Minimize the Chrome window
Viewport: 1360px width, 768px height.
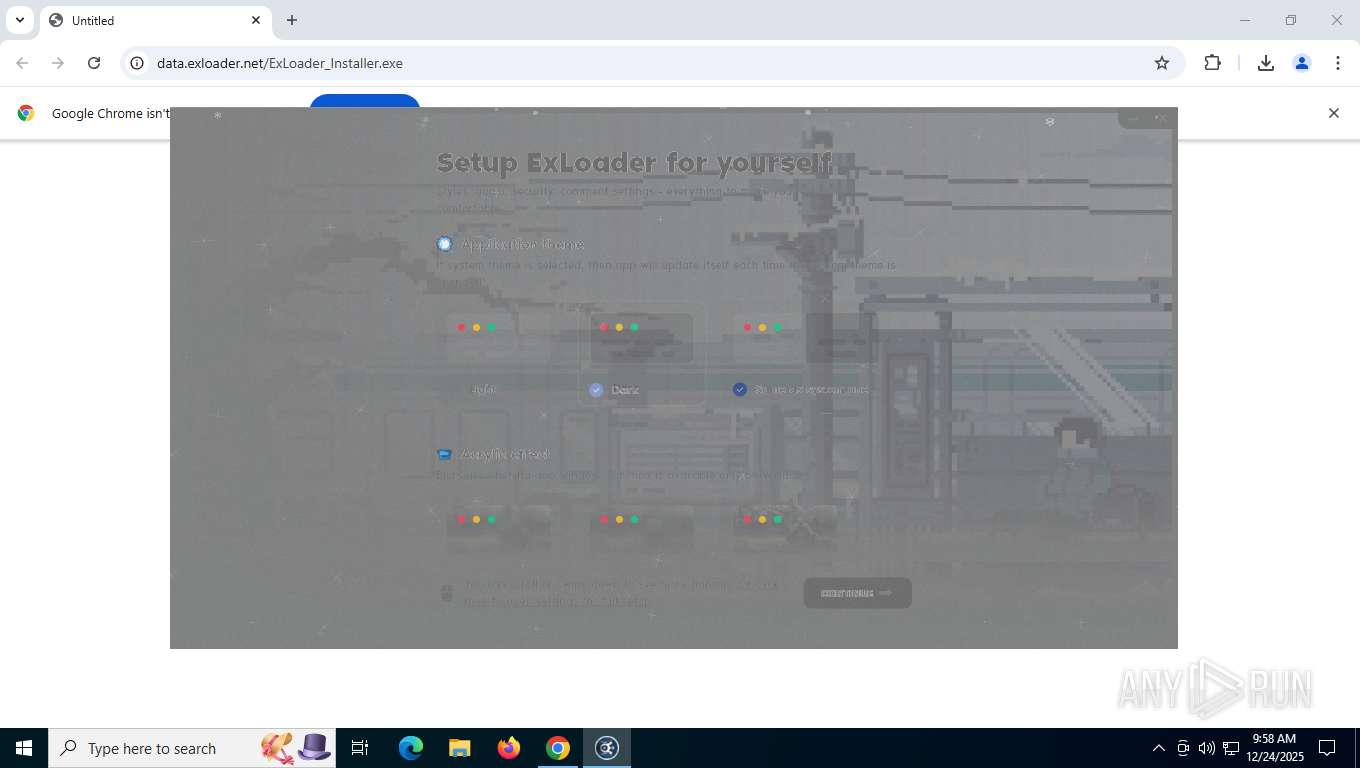[1245, 20]
